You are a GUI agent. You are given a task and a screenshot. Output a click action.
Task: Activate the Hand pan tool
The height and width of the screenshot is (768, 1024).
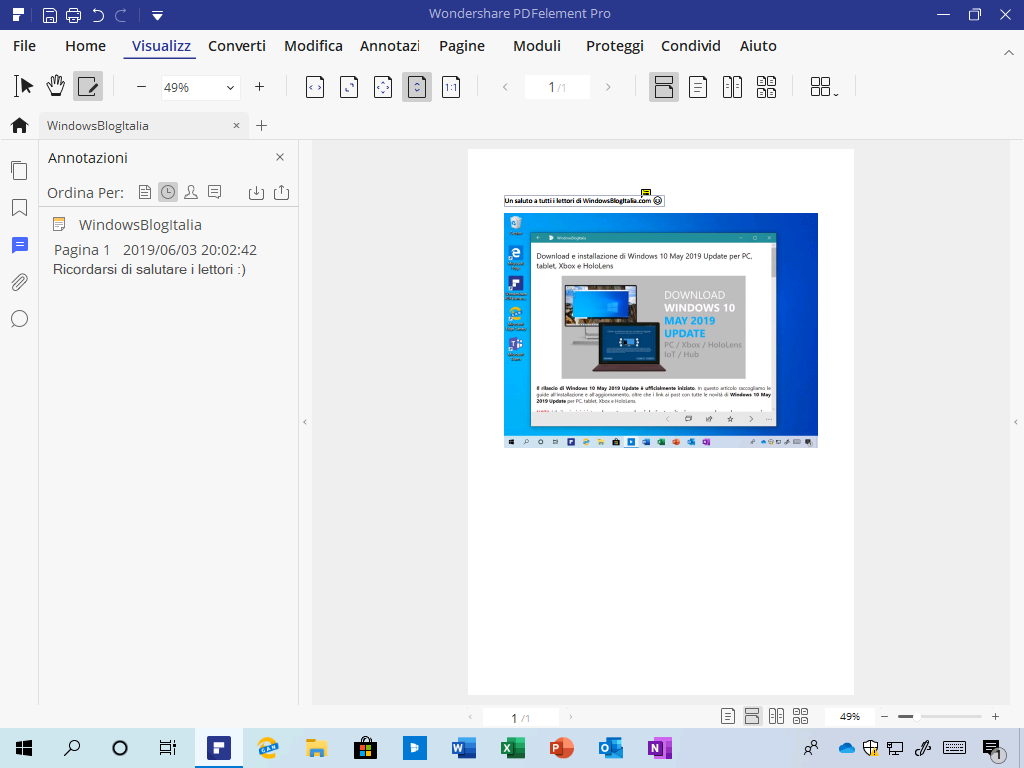56,86
